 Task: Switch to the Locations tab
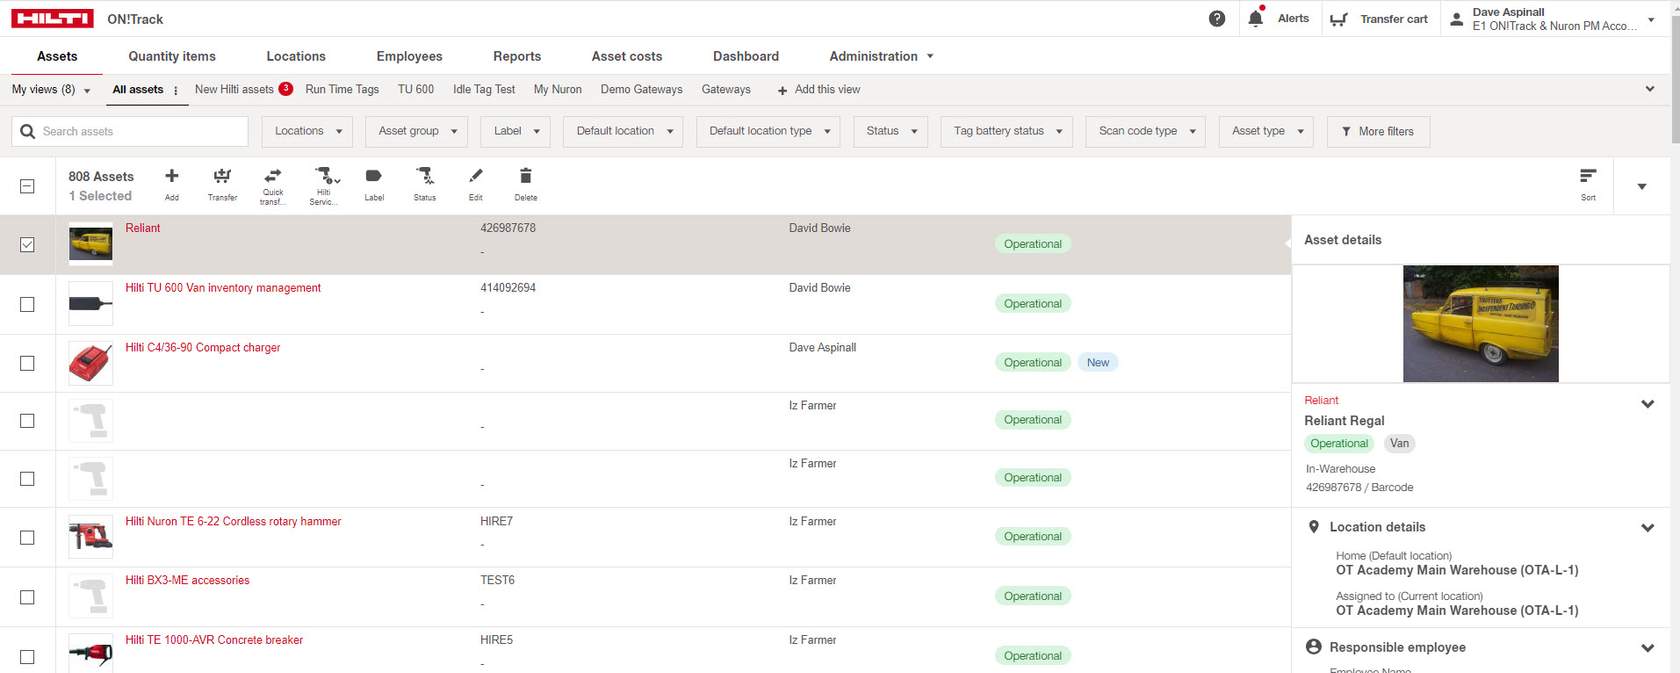pos(296,56)
